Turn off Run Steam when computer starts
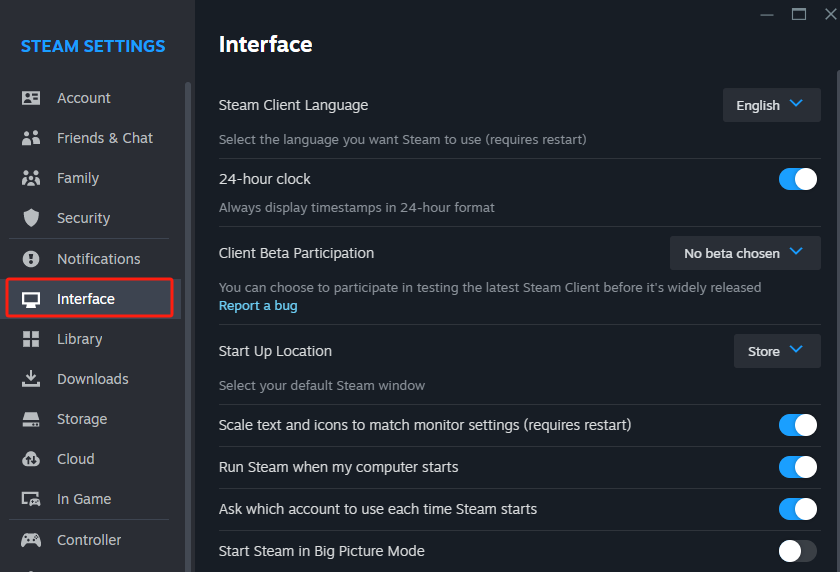 tap(798, 467)
